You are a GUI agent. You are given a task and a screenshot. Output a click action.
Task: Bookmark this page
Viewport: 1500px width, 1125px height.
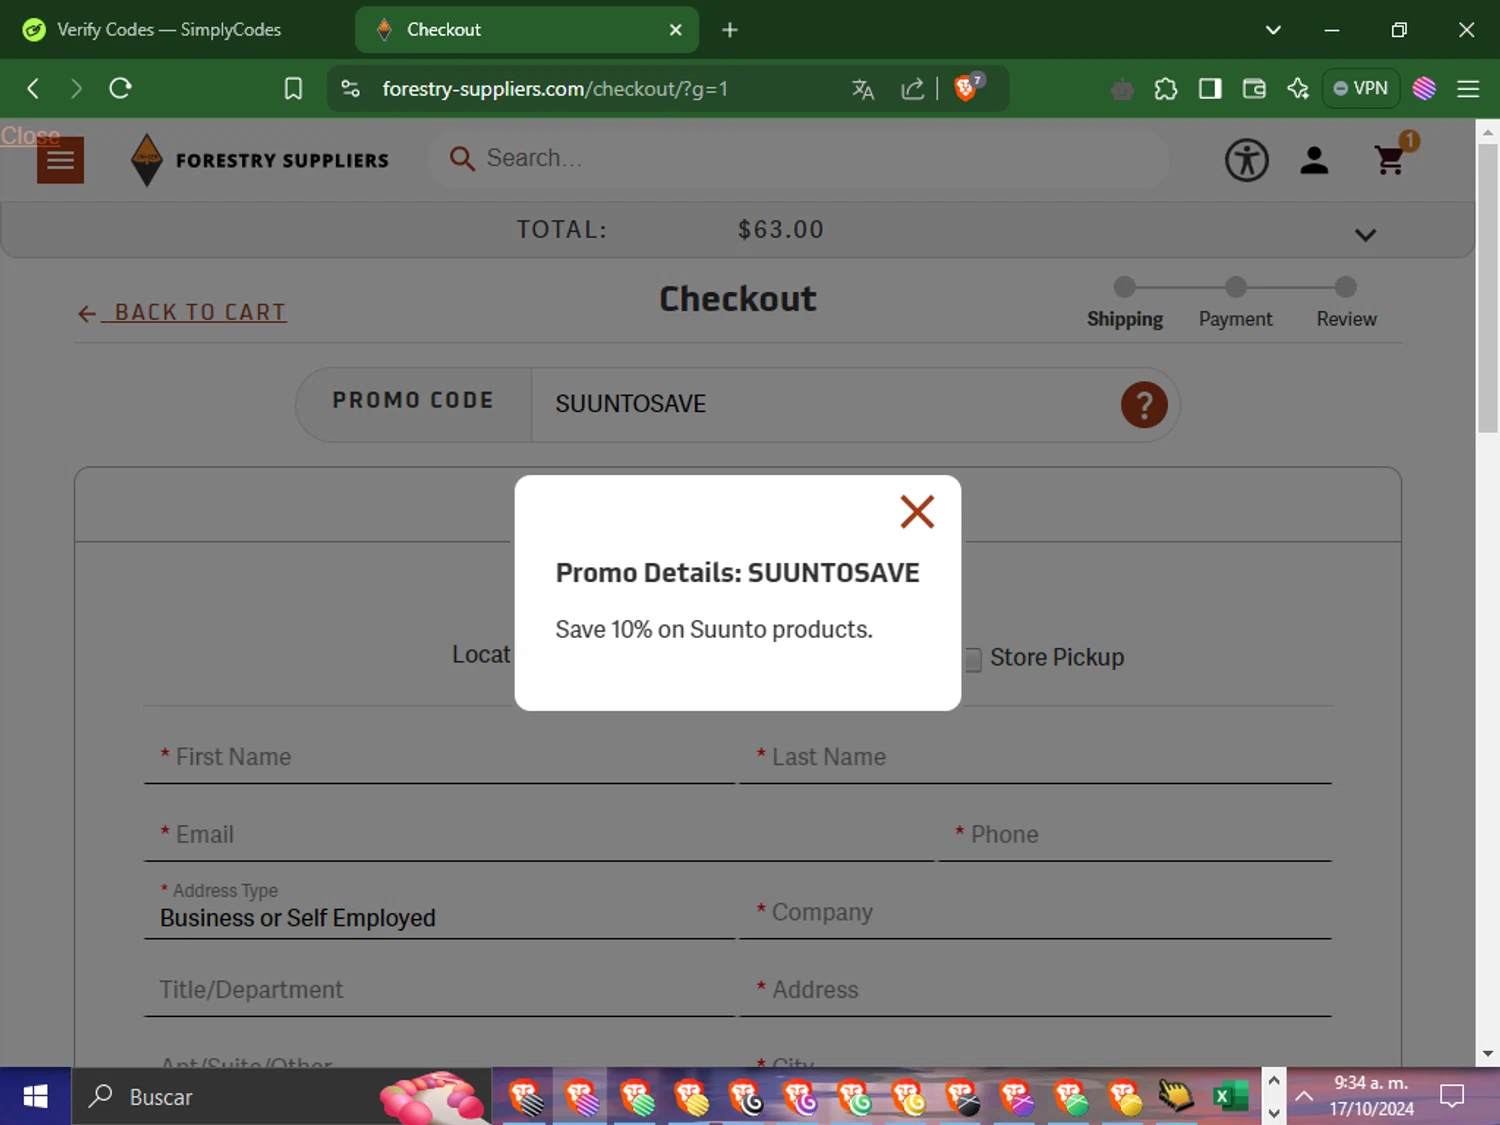coord(293,89)
